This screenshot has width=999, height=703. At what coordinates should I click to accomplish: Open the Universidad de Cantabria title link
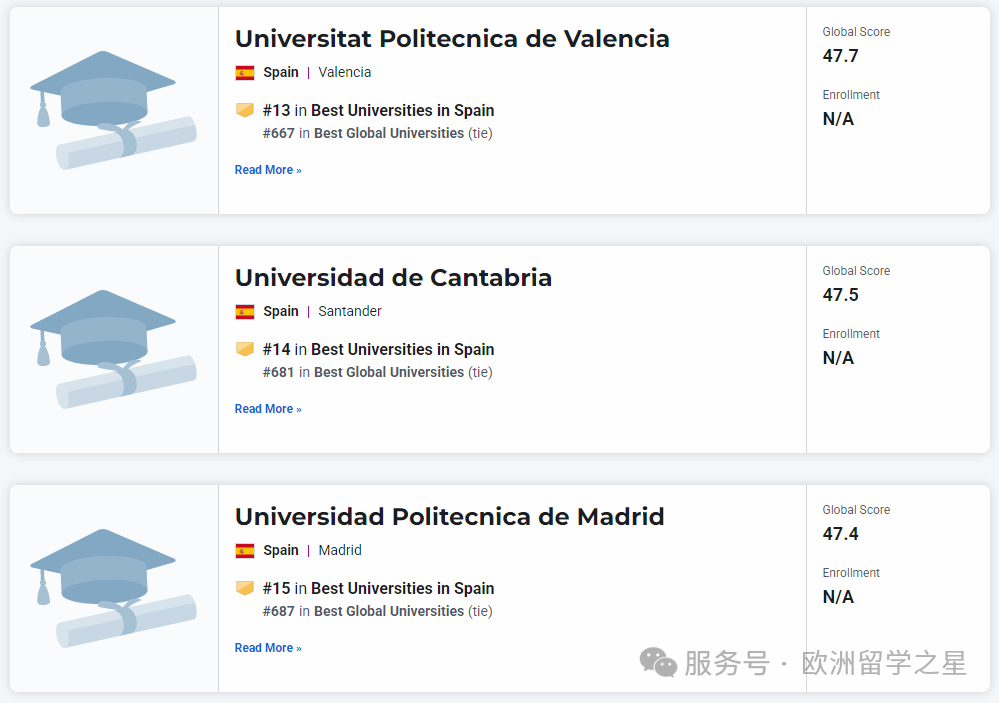tap(393, 278)
